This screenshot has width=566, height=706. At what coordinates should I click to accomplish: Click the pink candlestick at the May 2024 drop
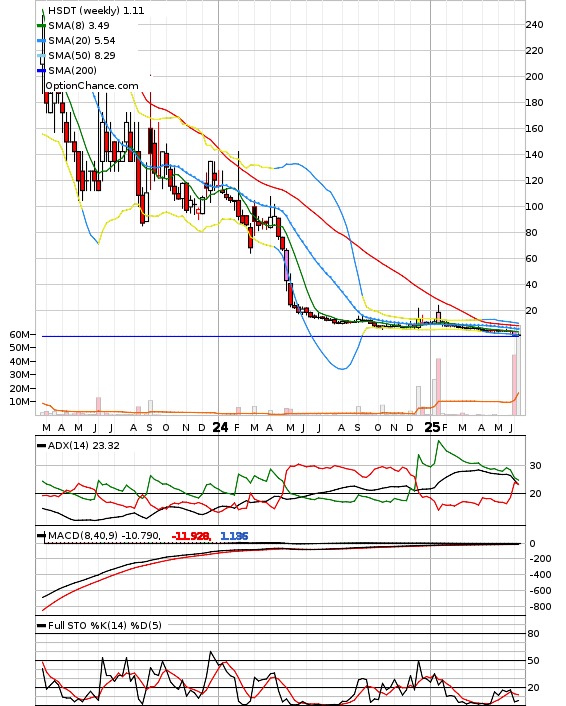[286, 266]
